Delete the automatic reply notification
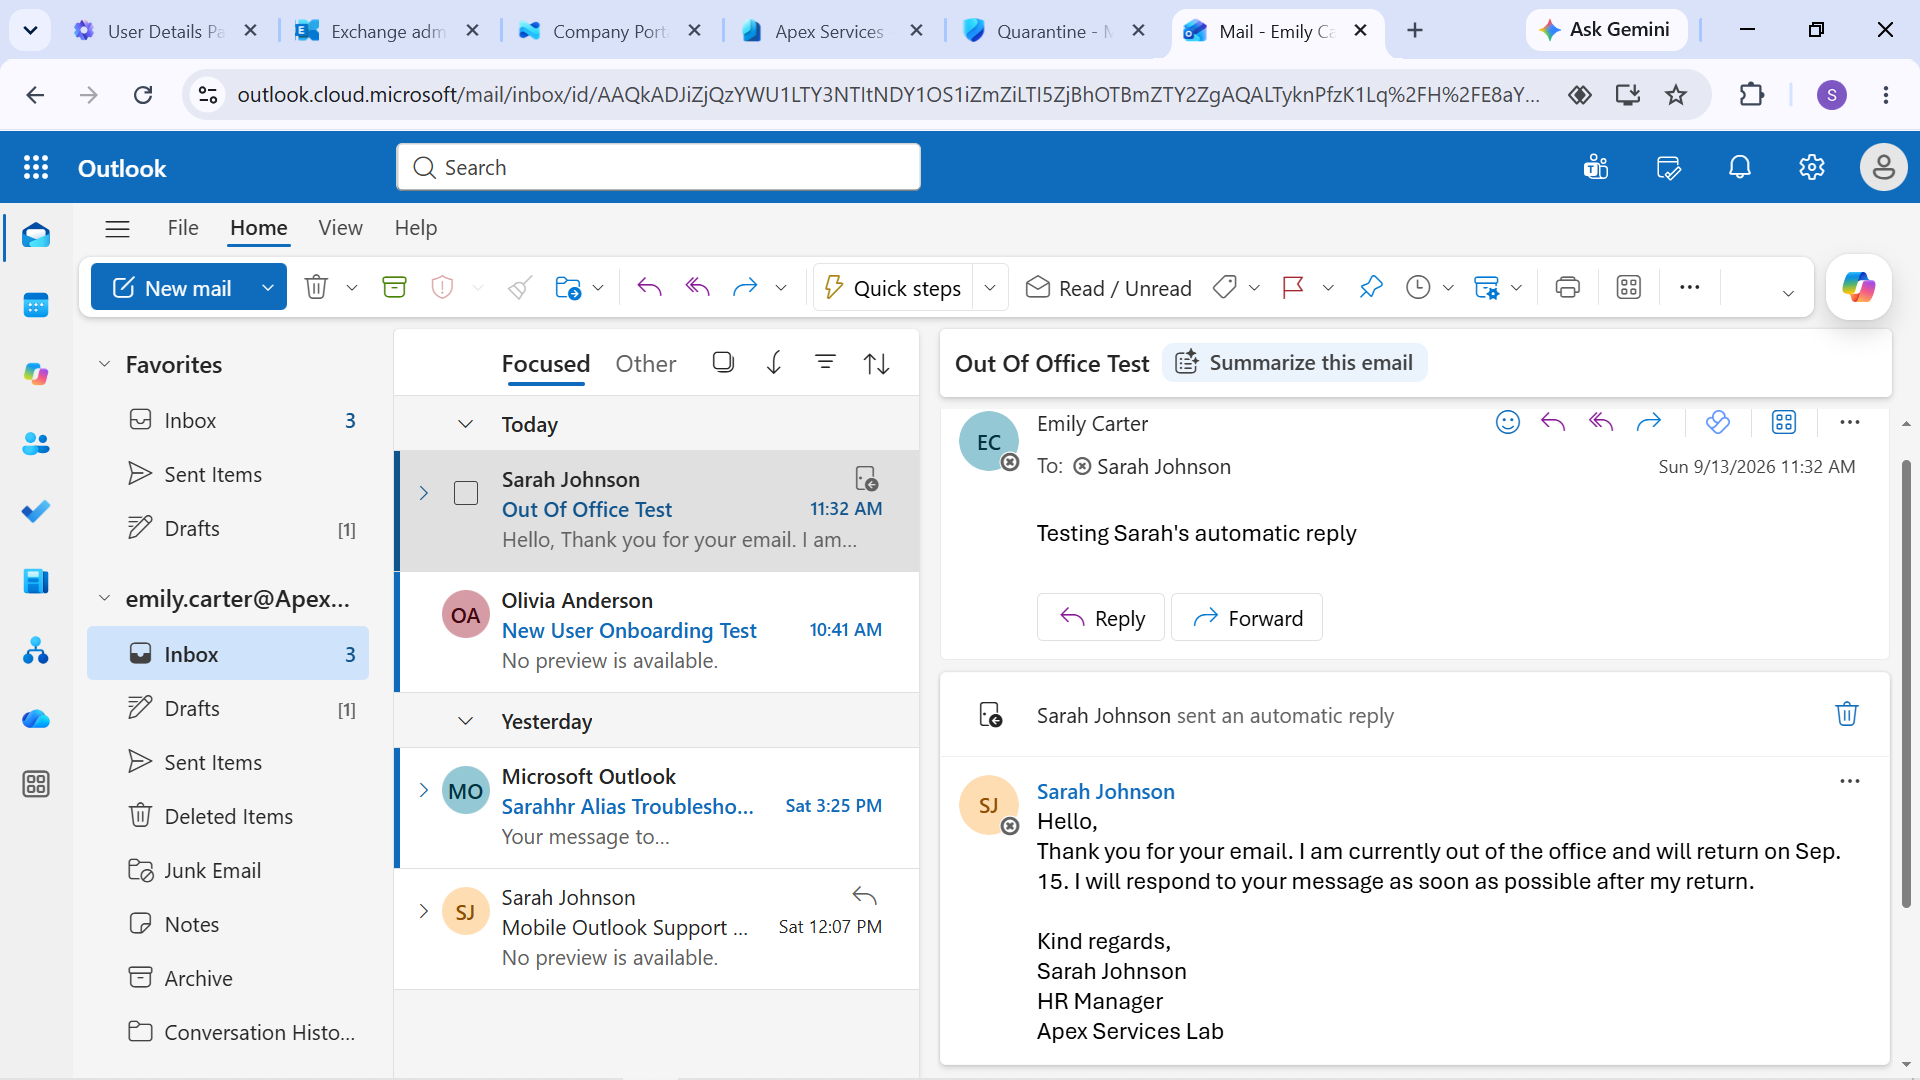Image resolution: width=1920 pixels, height=1080 pixels. click(x=1847, y=714)
